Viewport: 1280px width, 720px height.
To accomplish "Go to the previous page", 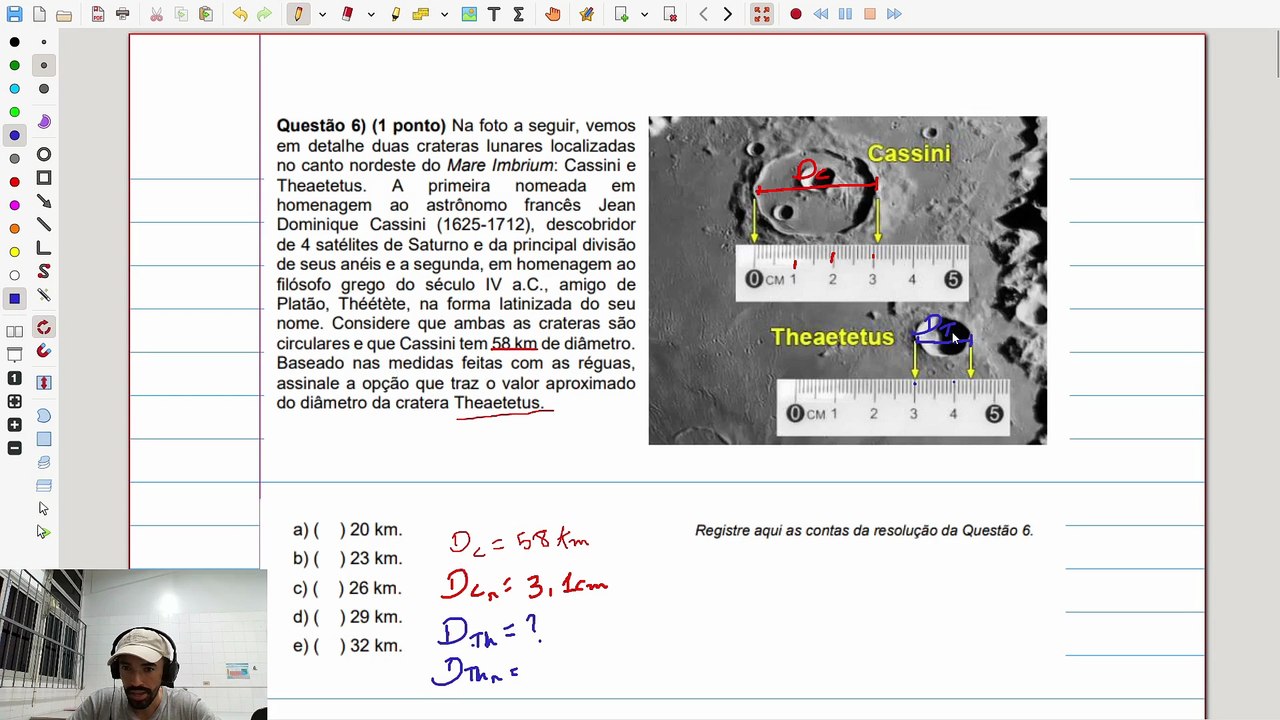I will click(704, 14).
